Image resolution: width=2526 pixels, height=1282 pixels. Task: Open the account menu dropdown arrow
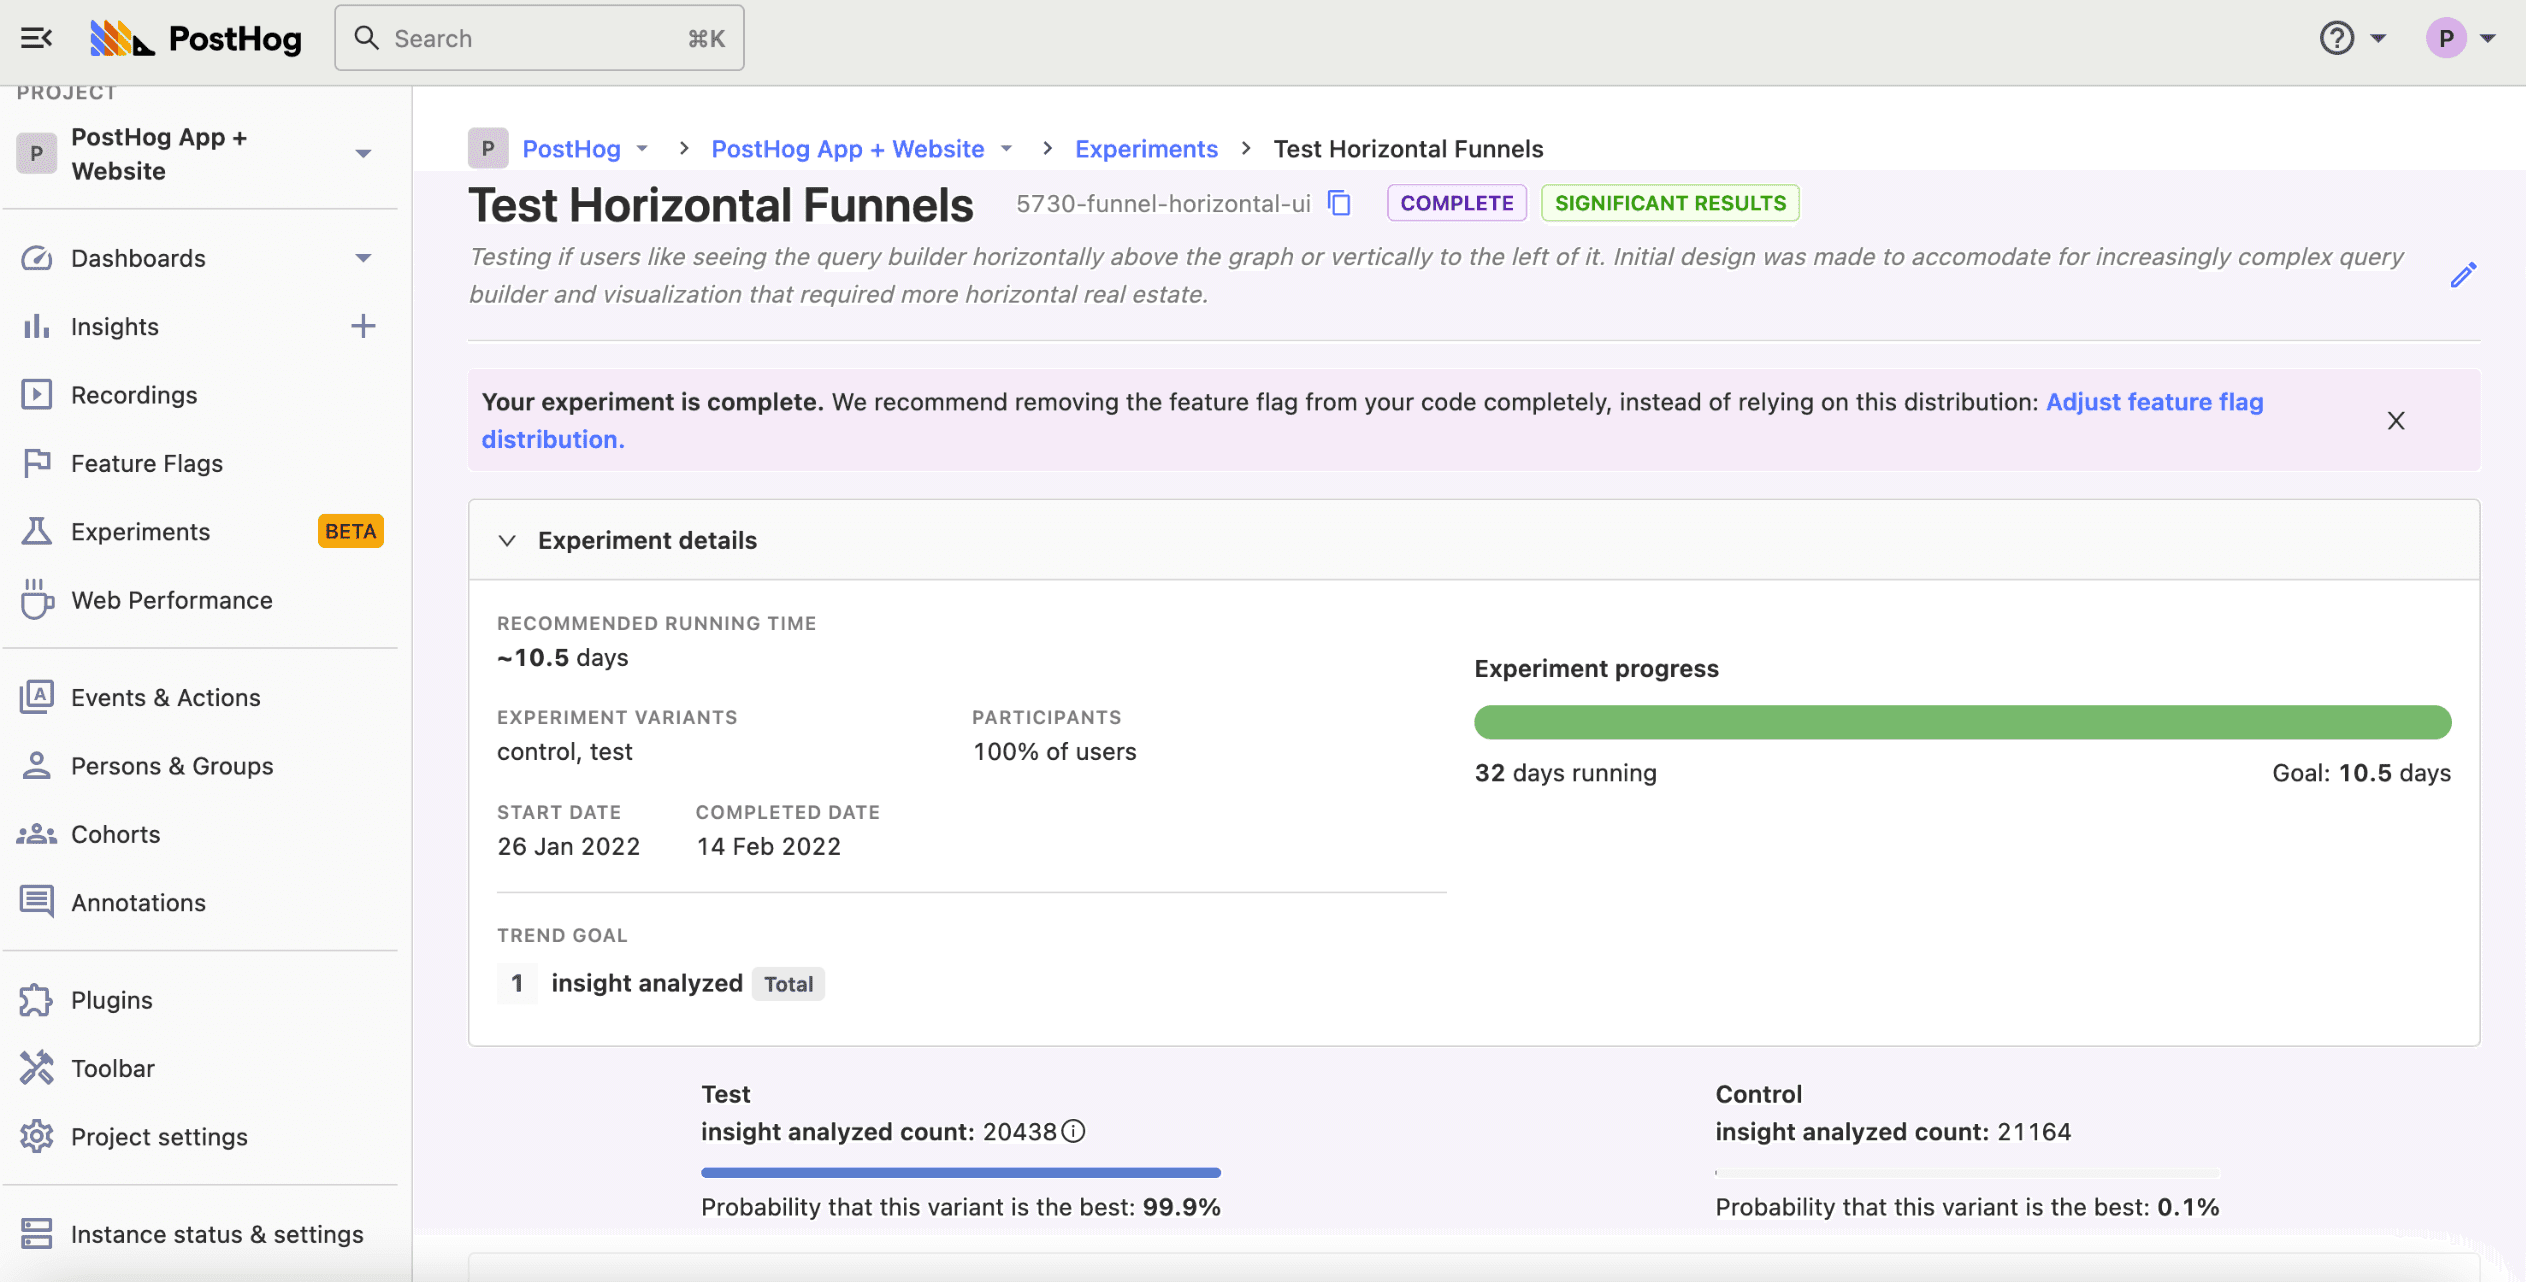tap(2488, 38)
